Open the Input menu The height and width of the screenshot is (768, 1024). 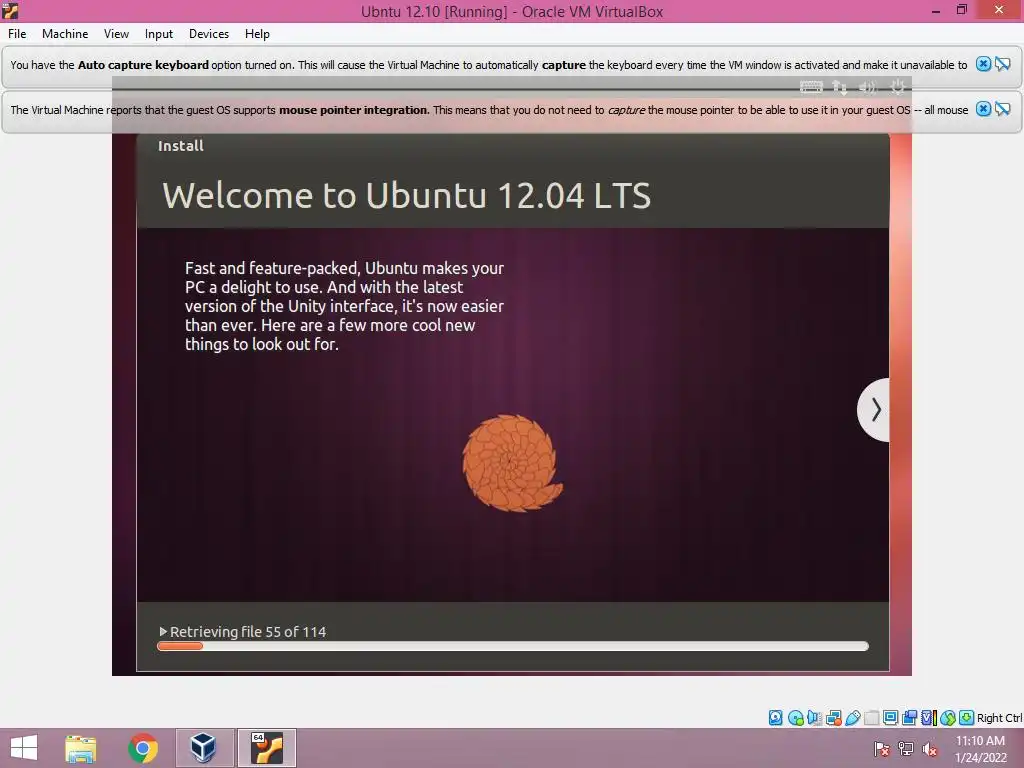click(159, 34)
